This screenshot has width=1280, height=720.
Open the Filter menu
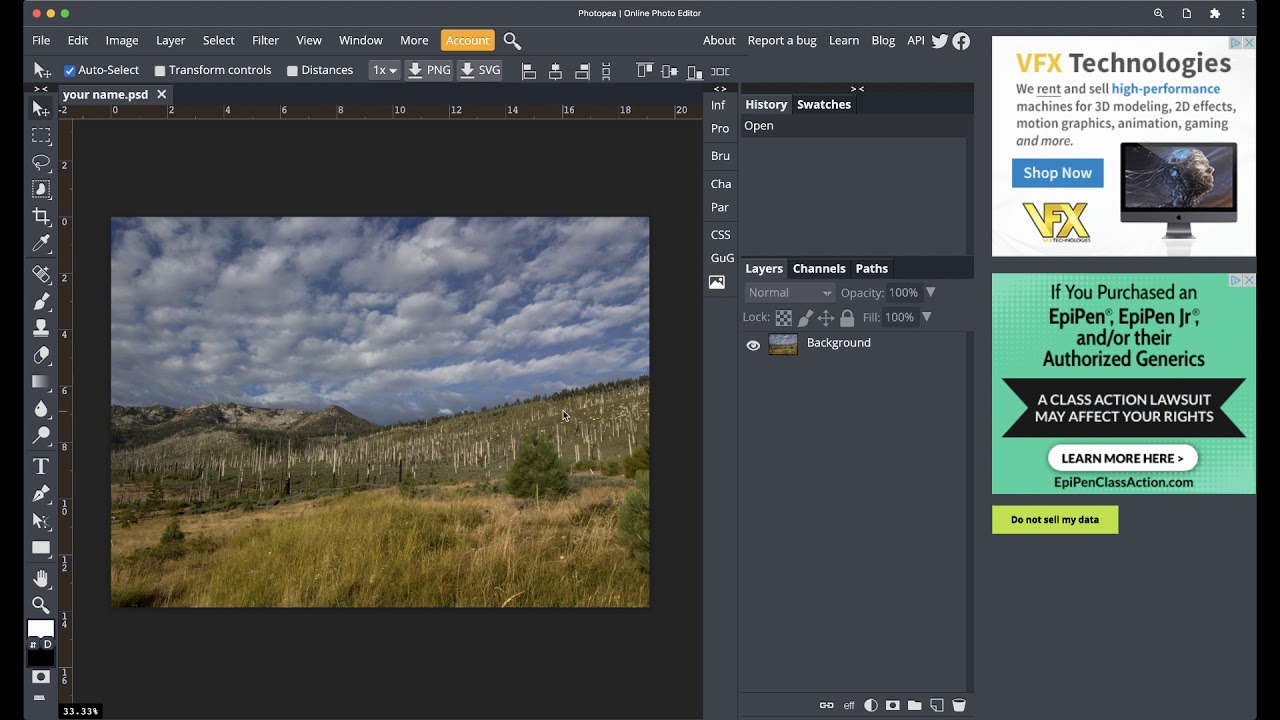pos(265,41)
